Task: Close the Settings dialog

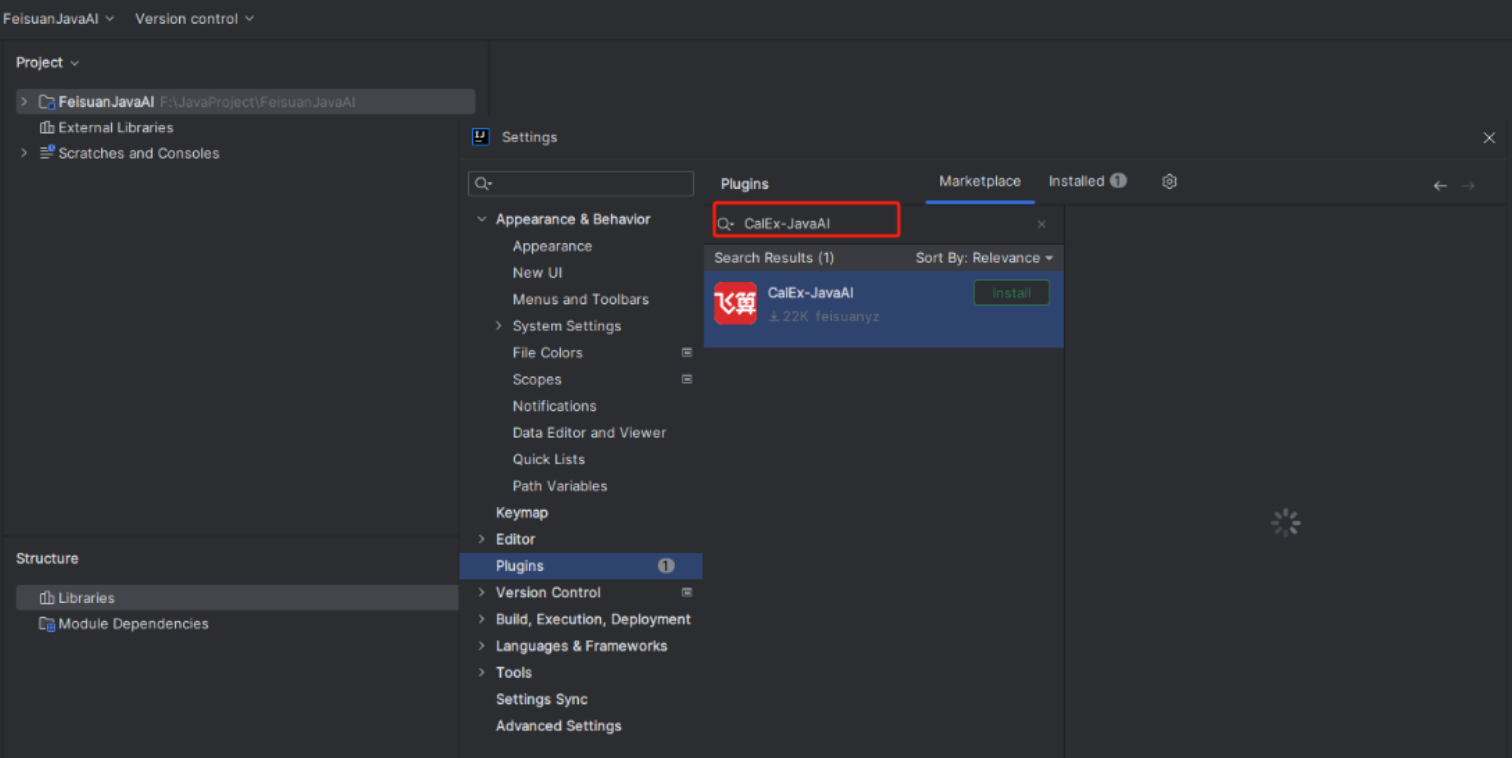Action: 1489,138
